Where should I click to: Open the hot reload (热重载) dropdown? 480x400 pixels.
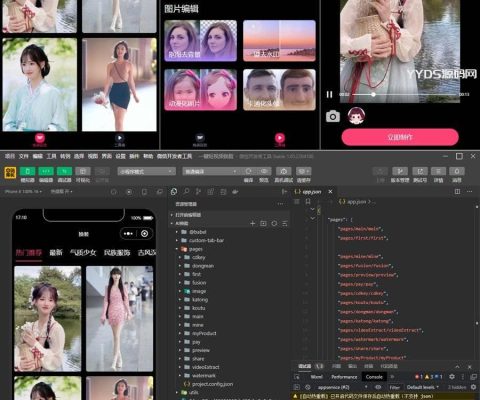tap(62, 192)
